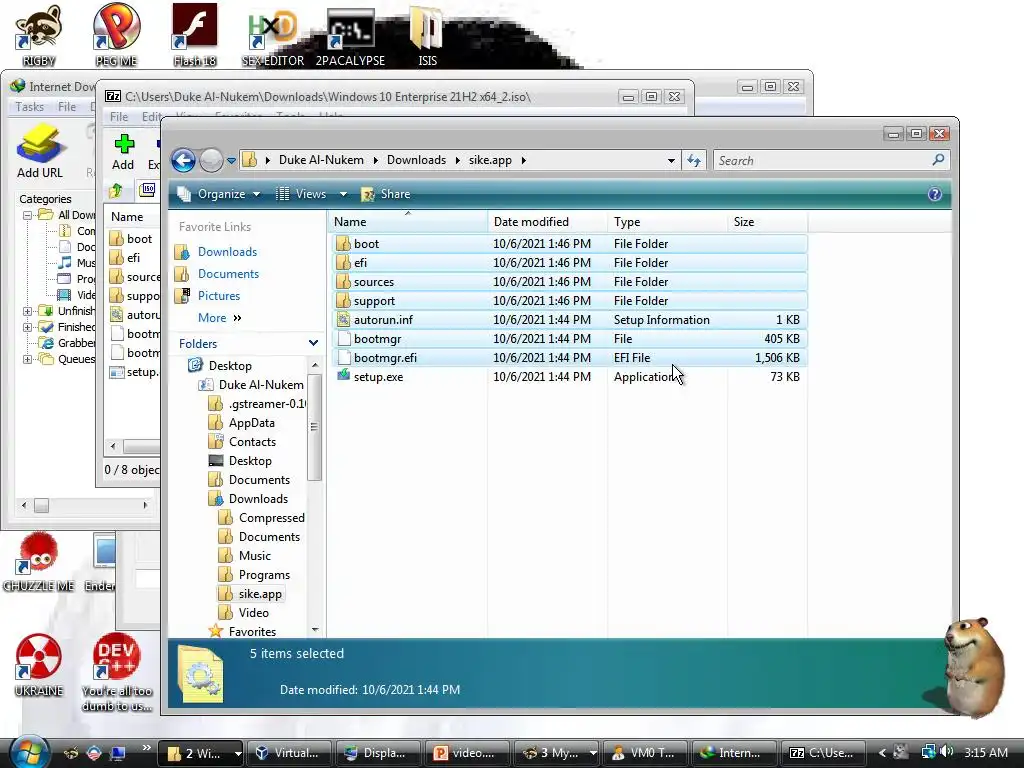Image resolution: width=1024 pixels, height=768 pixels.
Task: Select AppData folder in Folders tree
Action: click(251, 423)
